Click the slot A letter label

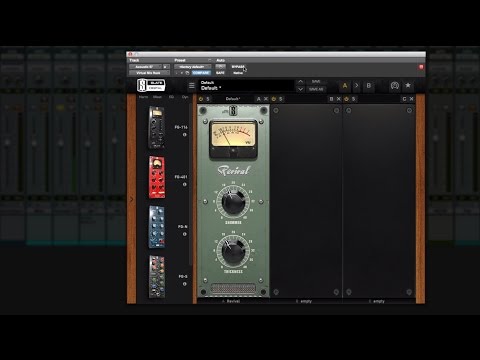click(x=259, y=99)
